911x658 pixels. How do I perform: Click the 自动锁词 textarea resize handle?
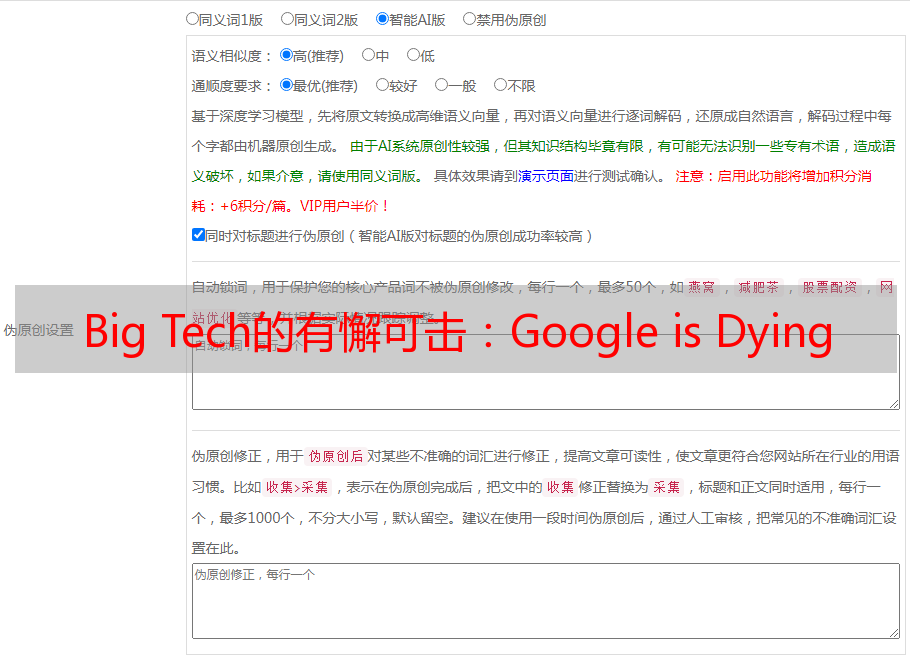tap(893, 403)
